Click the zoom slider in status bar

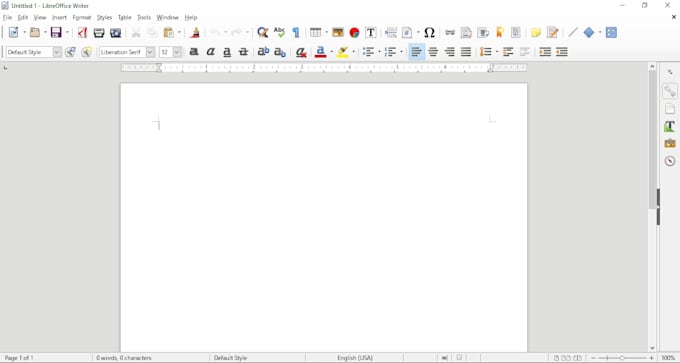tap(623, 358)
